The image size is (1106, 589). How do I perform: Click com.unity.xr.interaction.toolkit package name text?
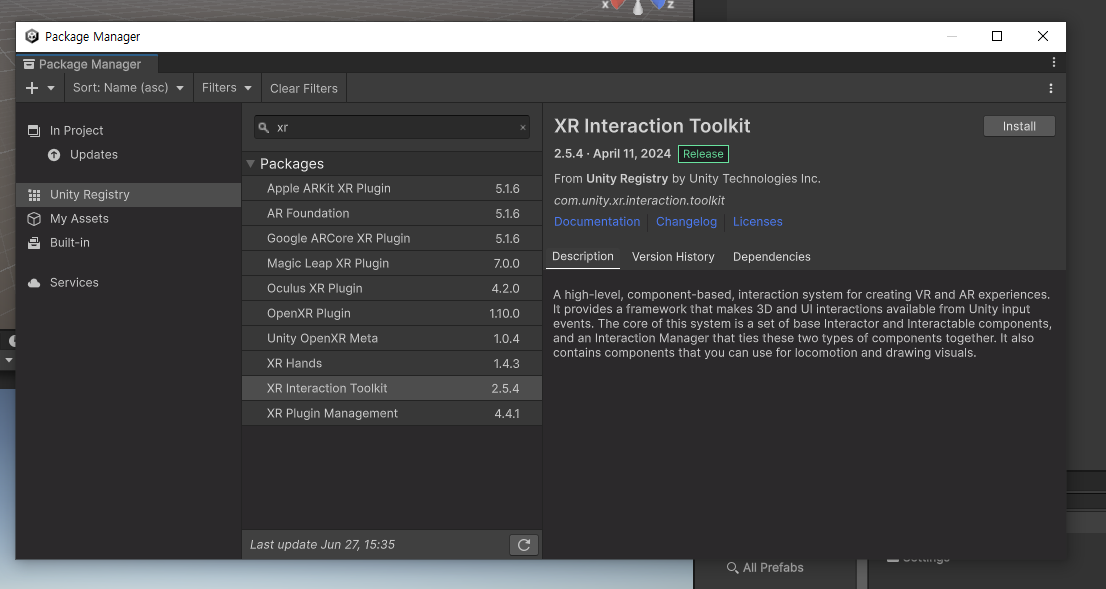click(639, 201)
